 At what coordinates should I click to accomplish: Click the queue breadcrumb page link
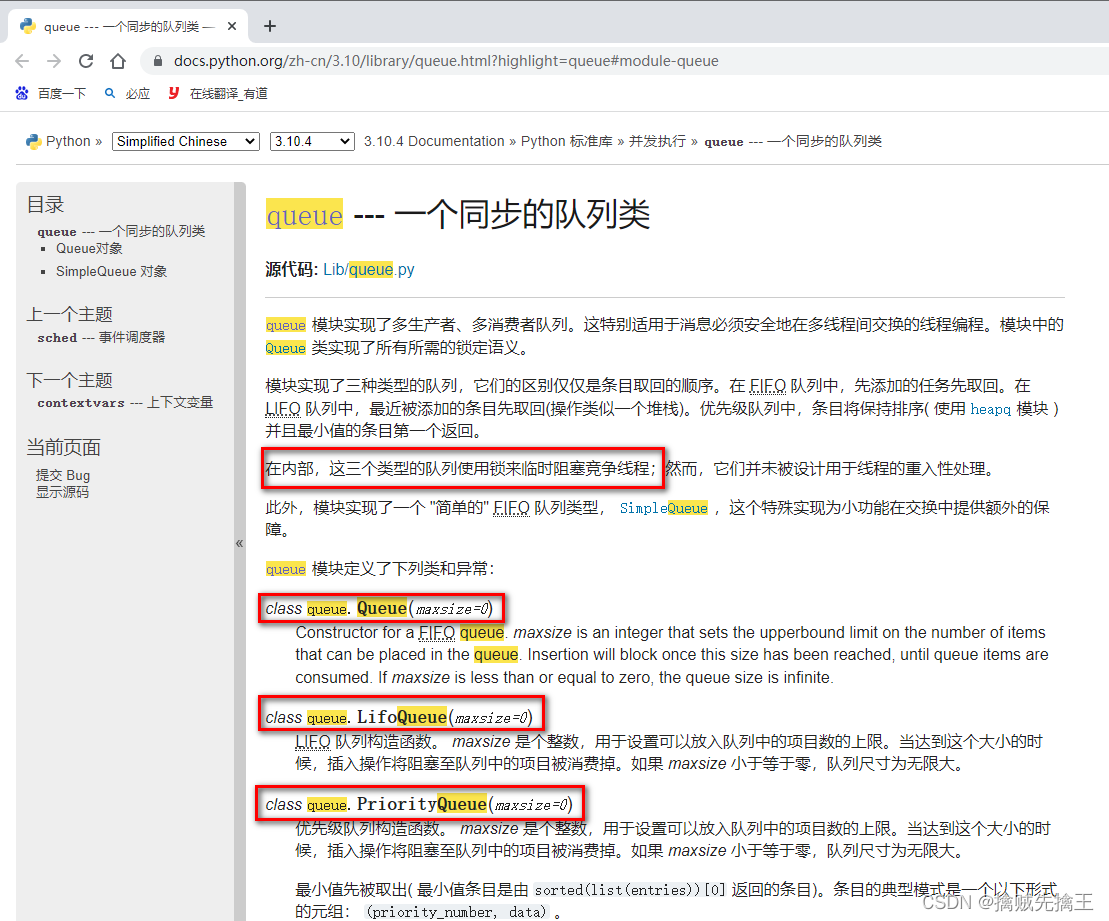click(x=793, y=141)
